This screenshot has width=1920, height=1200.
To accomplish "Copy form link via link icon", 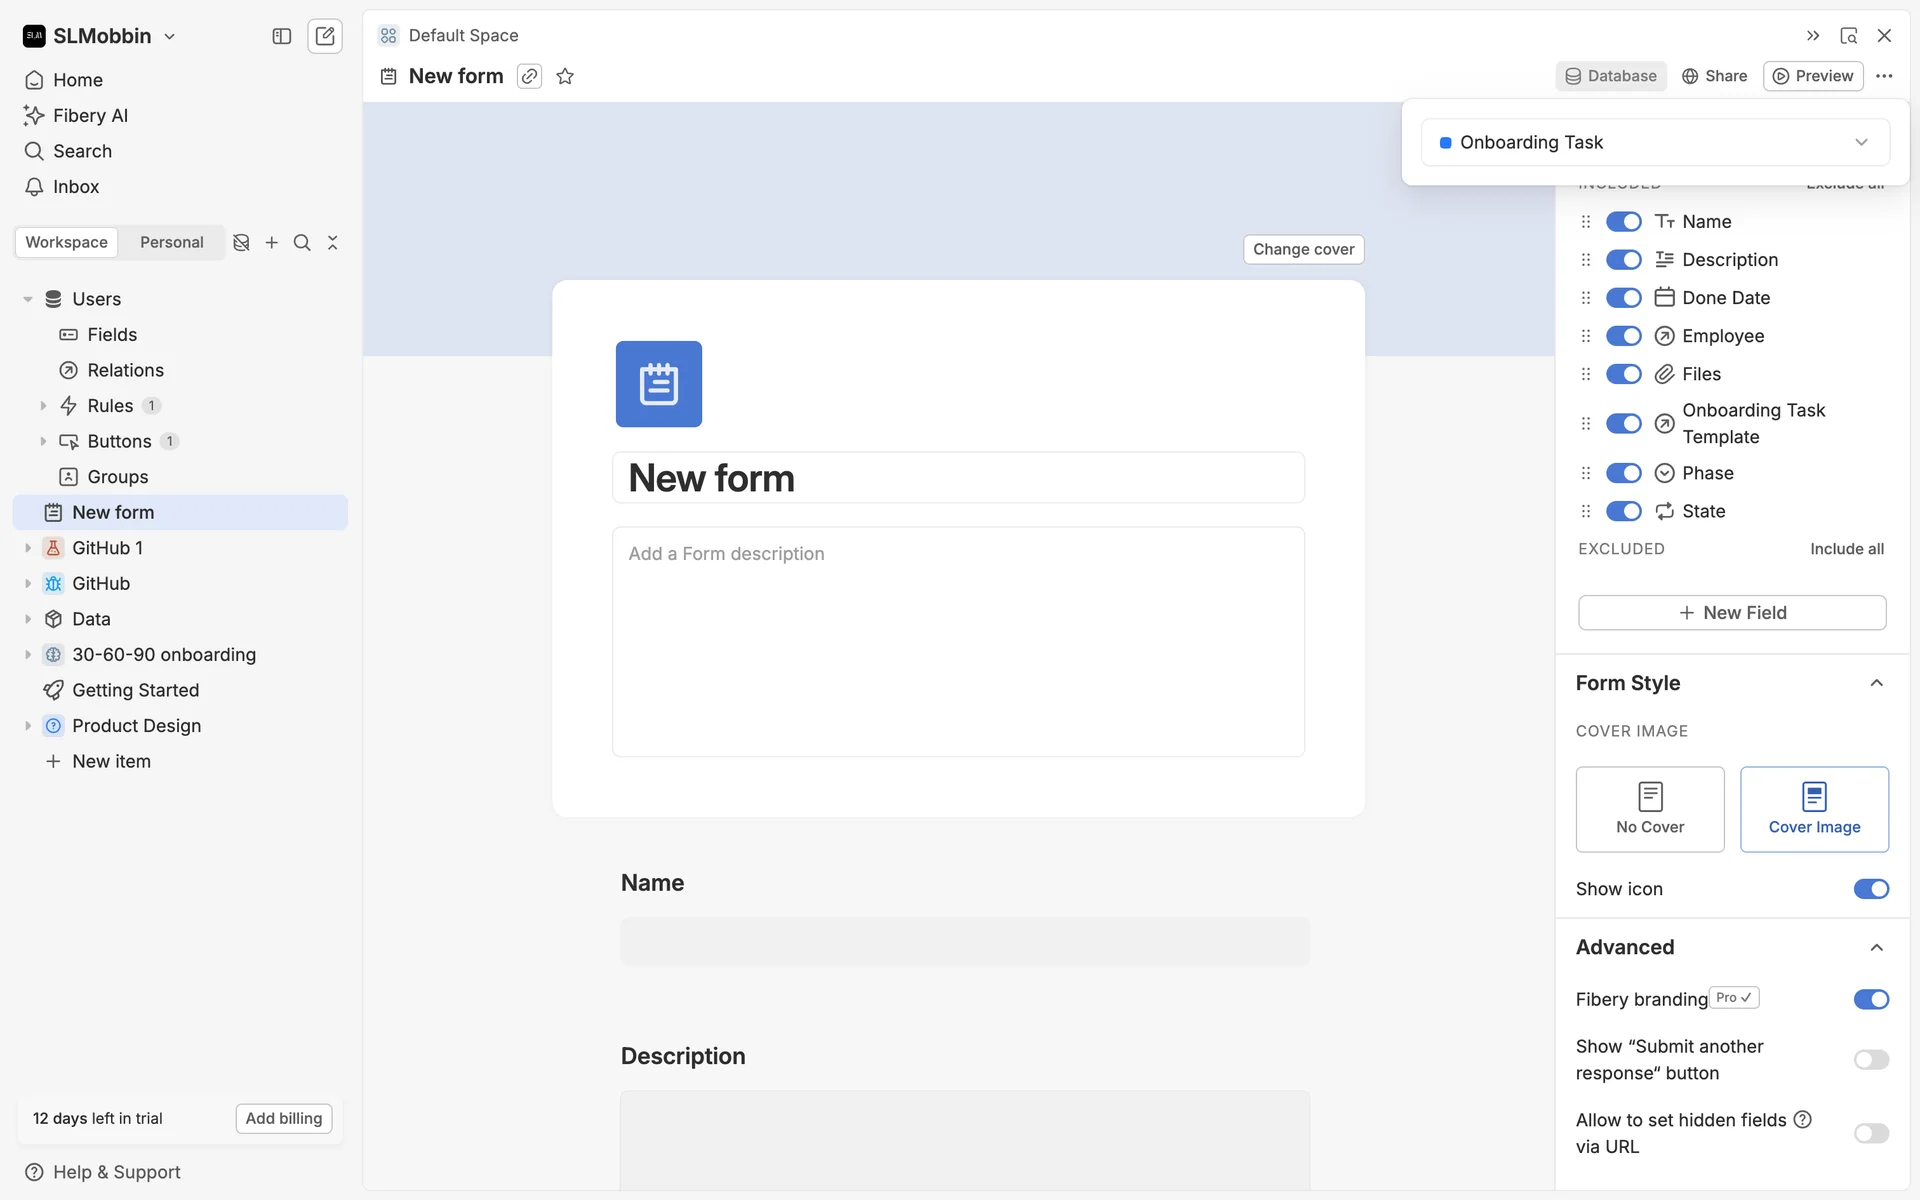I will coord(529,76).
